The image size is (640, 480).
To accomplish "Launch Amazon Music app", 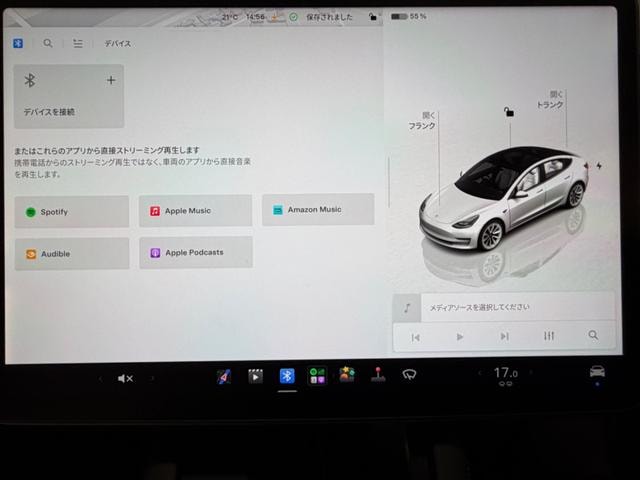I will click(318, 209).
